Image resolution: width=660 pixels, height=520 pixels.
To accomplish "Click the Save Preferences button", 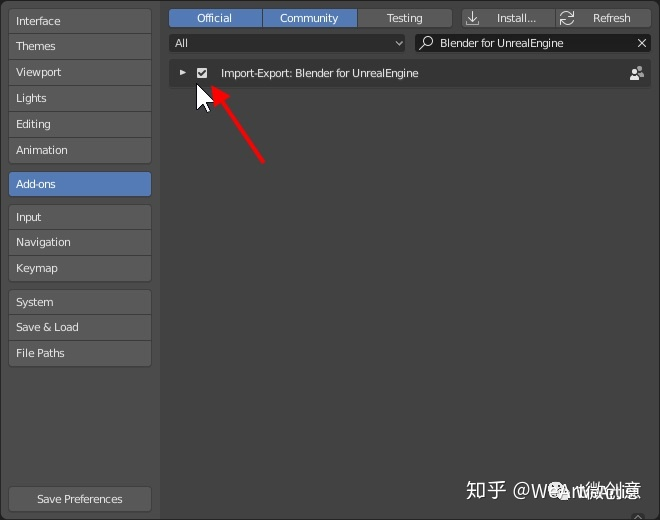I will 80,499.
